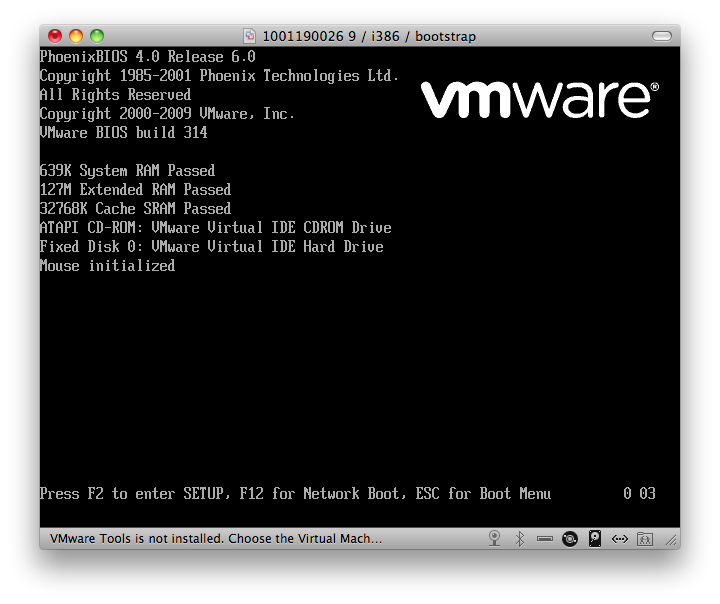The image size is (720, 604).
Task: Click the 'Press F2 to enter SETUP' line
Action: 295,493
